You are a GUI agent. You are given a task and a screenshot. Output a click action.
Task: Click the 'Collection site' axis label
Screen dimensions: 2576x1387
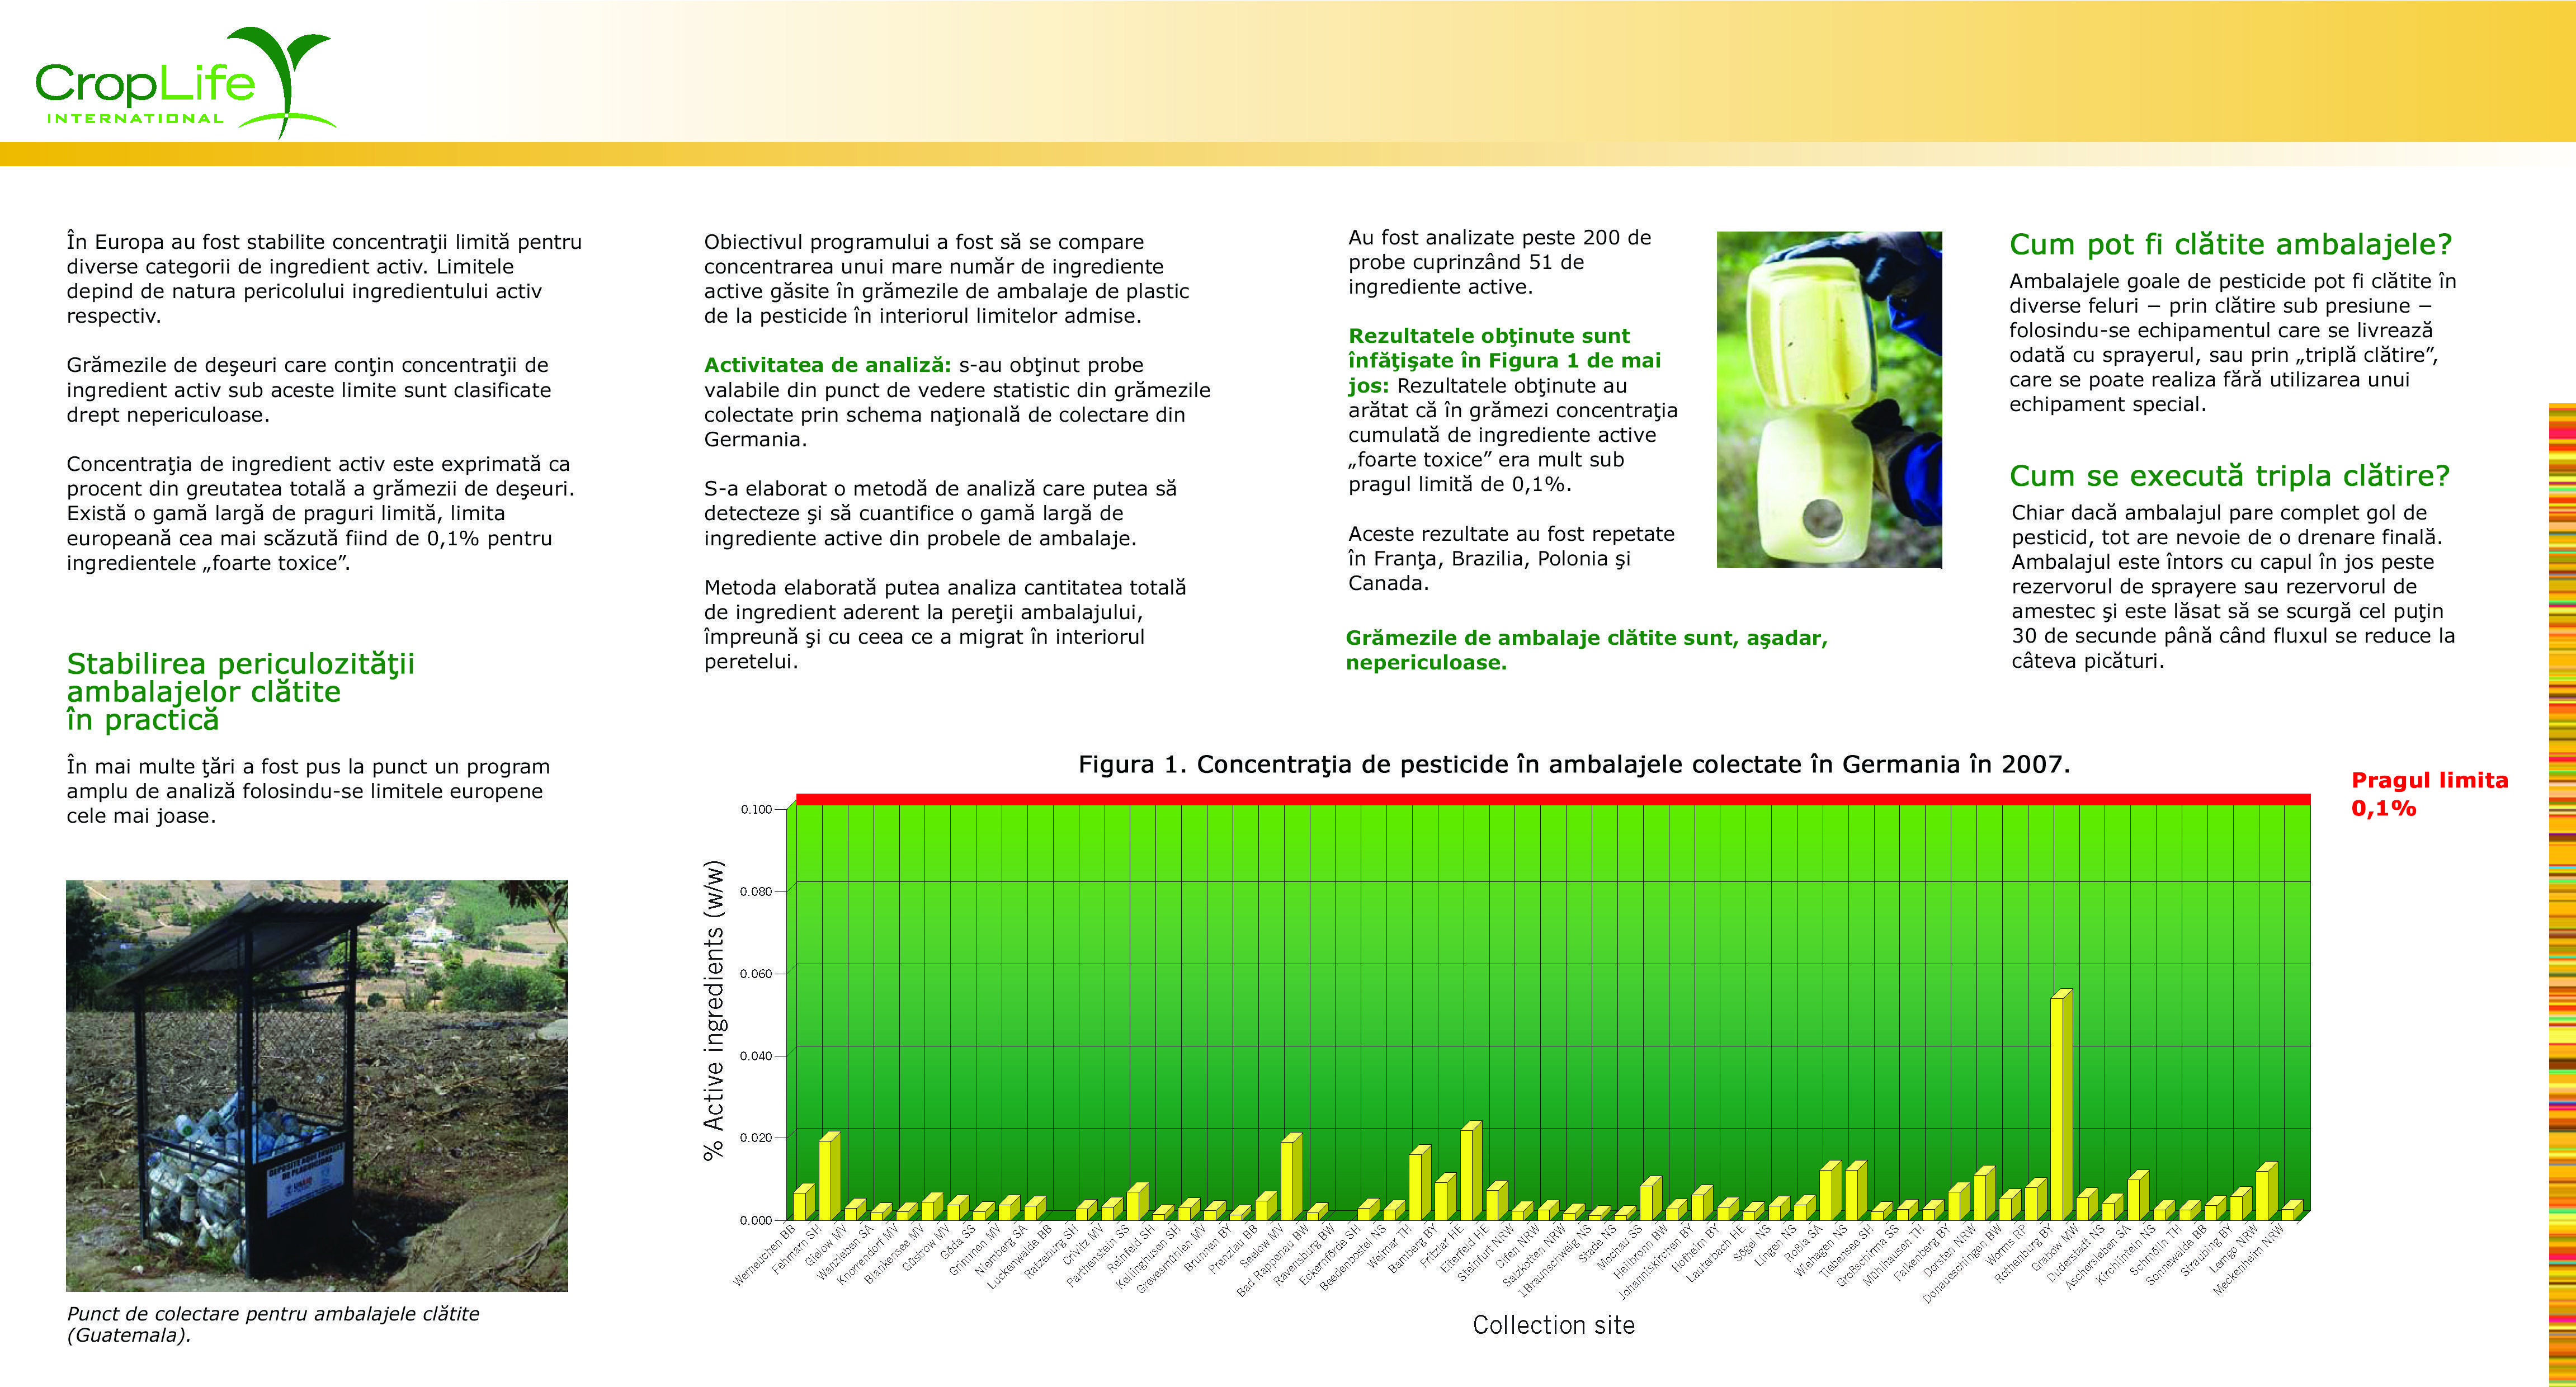tap(1553, 1325)
